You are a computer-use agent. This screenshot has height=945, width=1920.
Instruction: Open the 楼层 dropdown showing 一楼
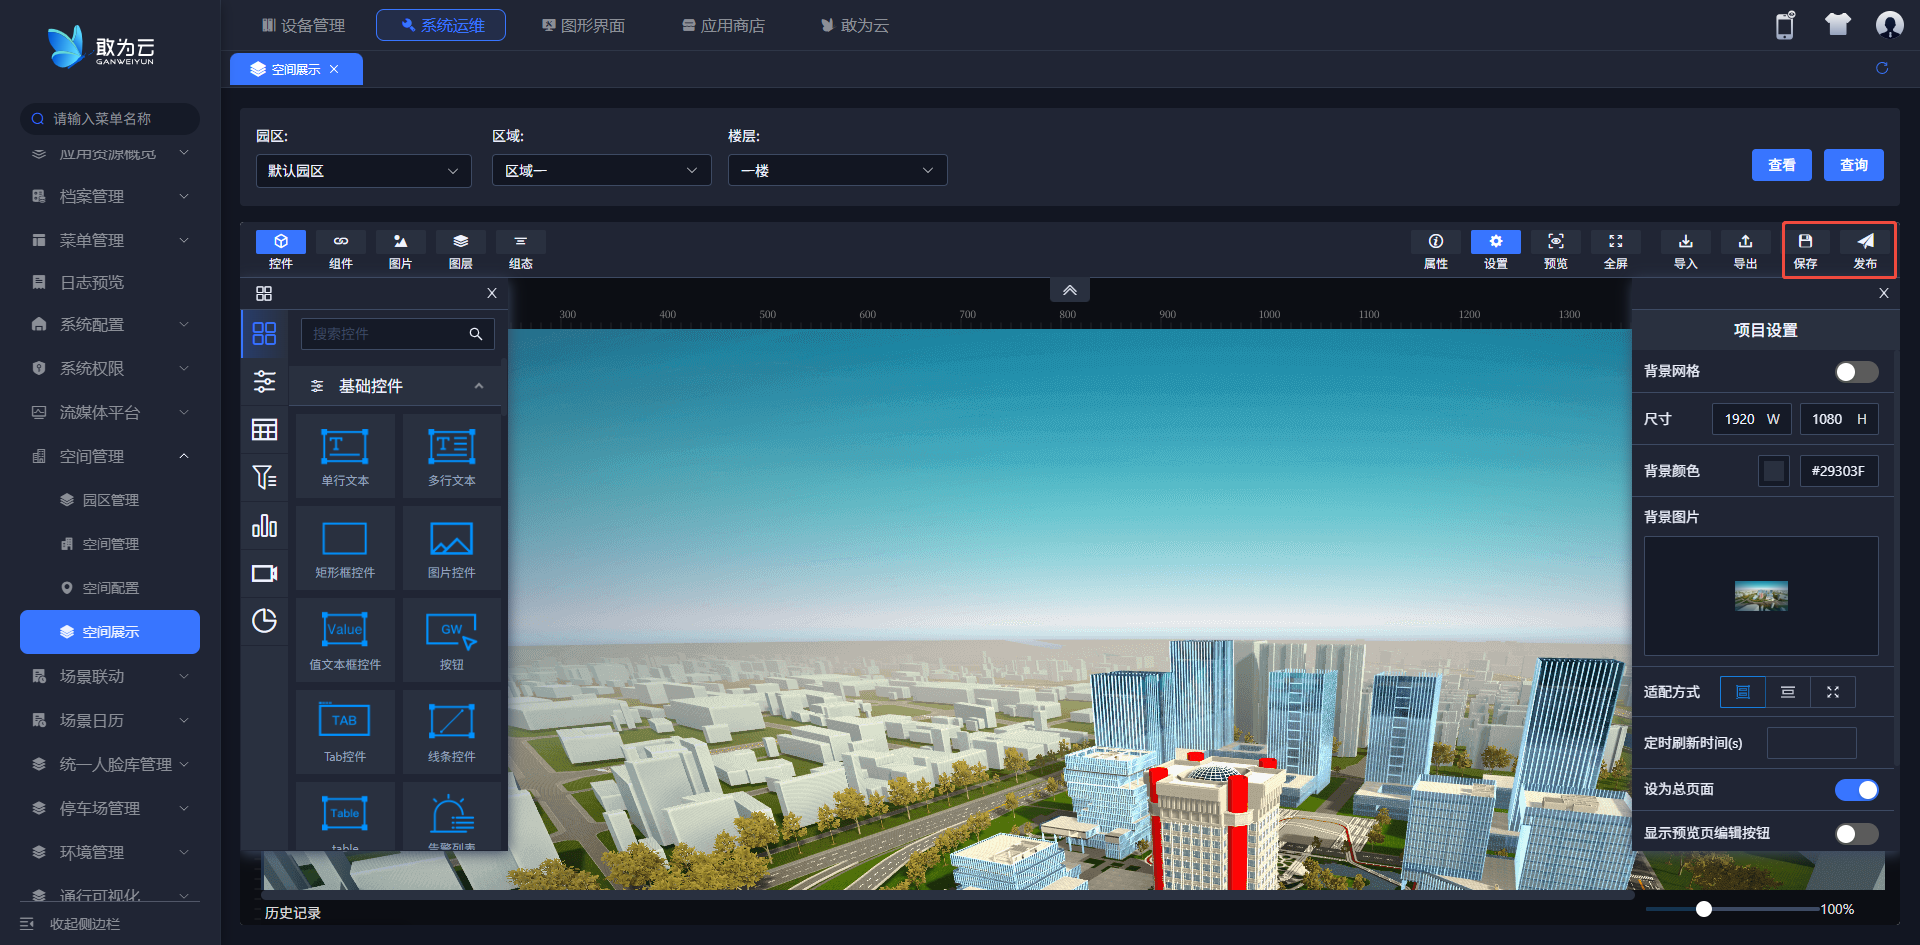837,171
